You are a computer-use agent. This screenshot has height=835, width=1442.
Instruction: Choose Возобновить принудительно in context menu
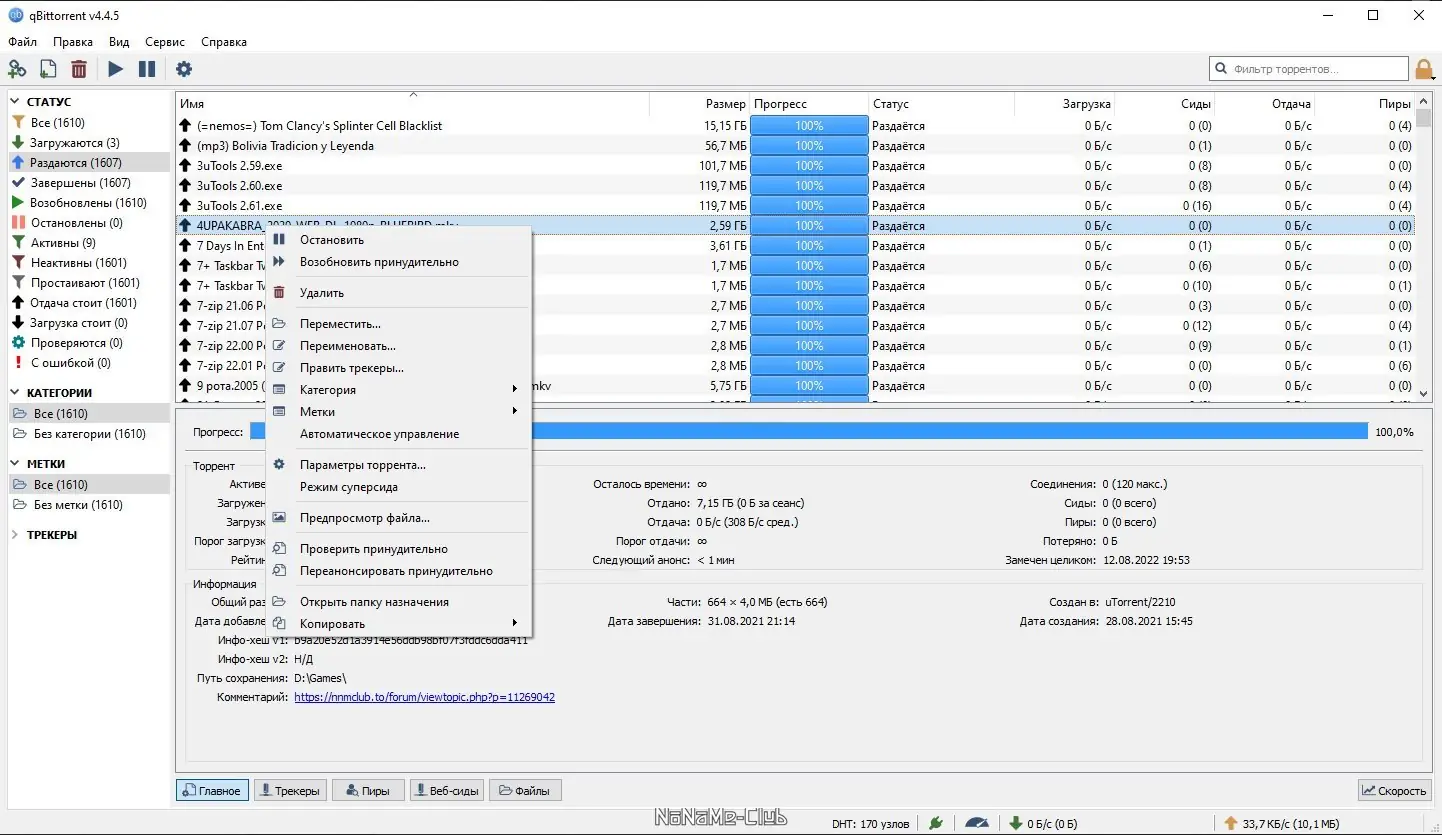tap(398, 262)
